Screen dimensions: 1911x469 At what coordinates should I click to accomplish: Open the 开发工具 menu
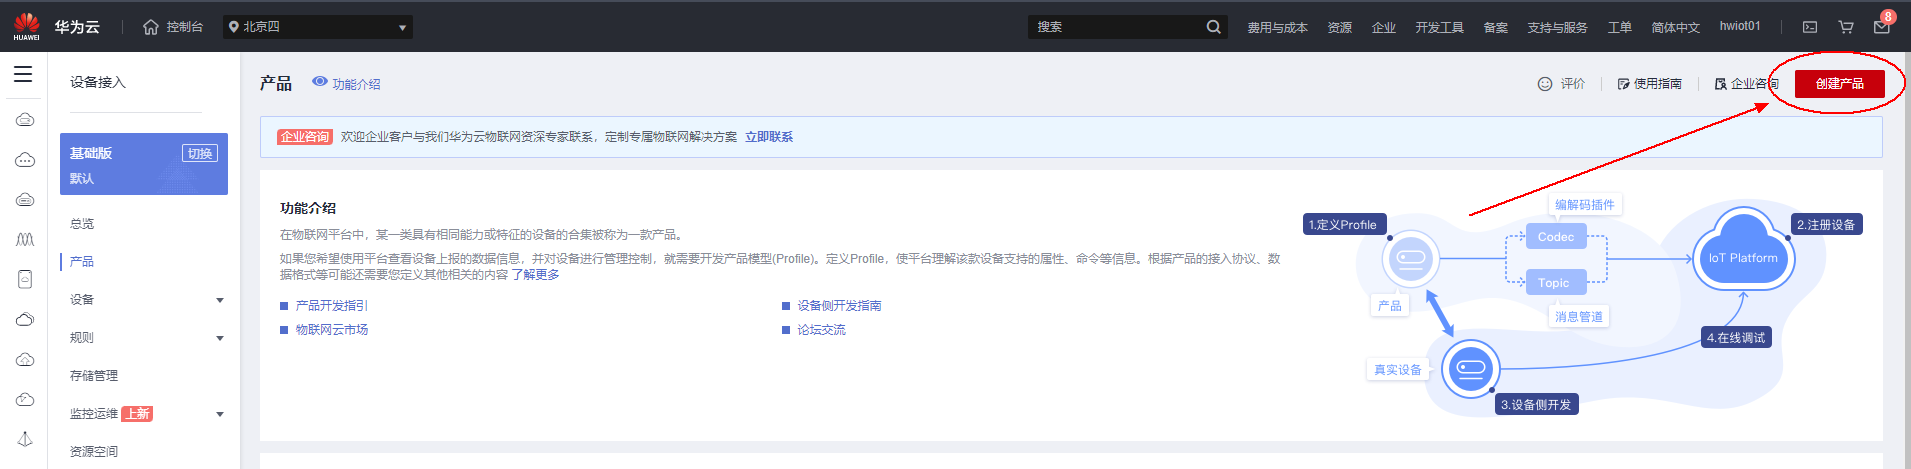coord(1439,28)
